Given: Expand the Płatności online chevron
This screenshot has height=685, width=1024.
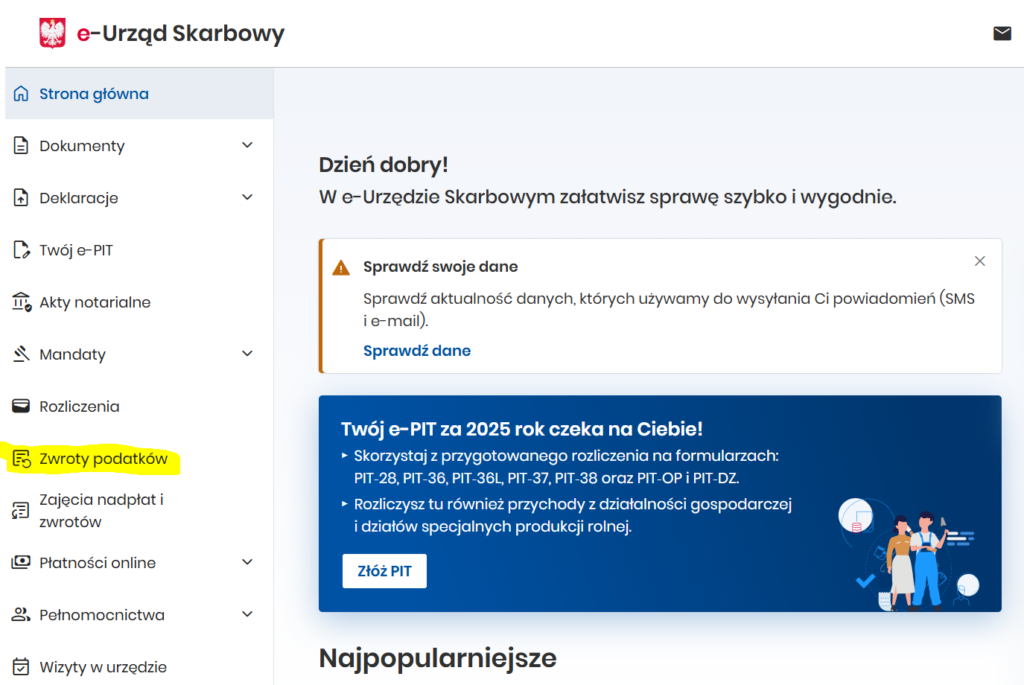Looking at the screenshot, I should coord(247,562).
